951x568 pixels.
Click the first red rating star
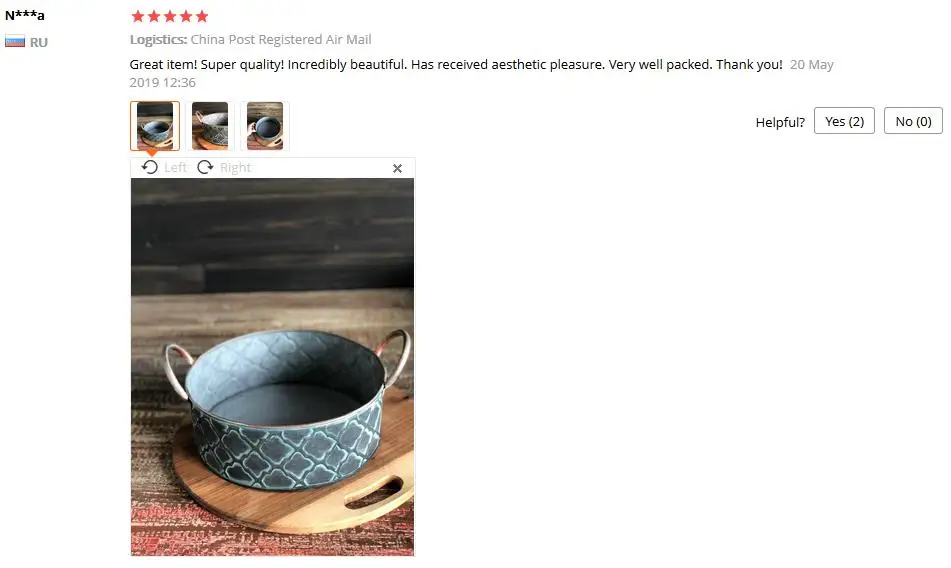point(138,16)
